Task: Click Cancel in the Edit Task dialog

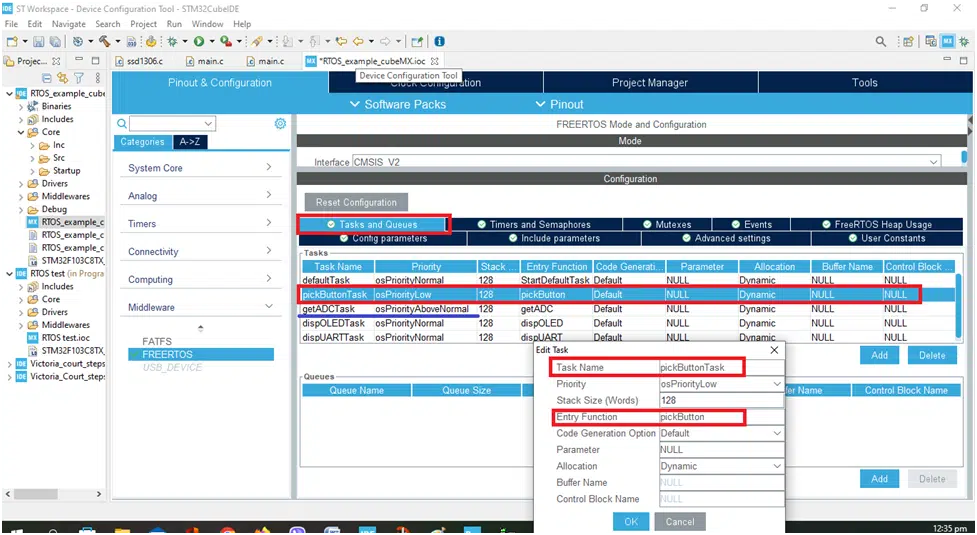Action: 680,521
